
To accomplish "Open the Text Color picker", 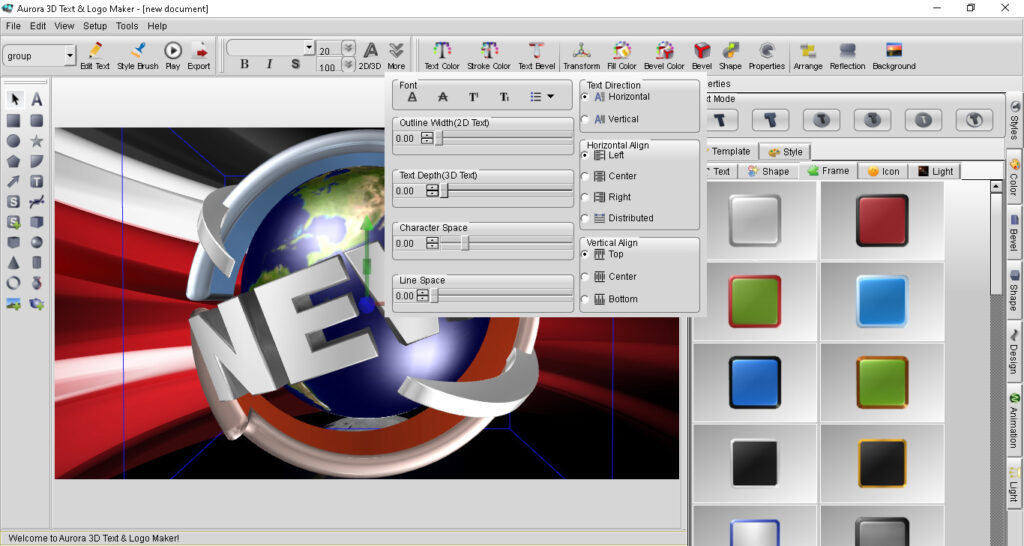I will pyautogui.click(x=442, y=56).
